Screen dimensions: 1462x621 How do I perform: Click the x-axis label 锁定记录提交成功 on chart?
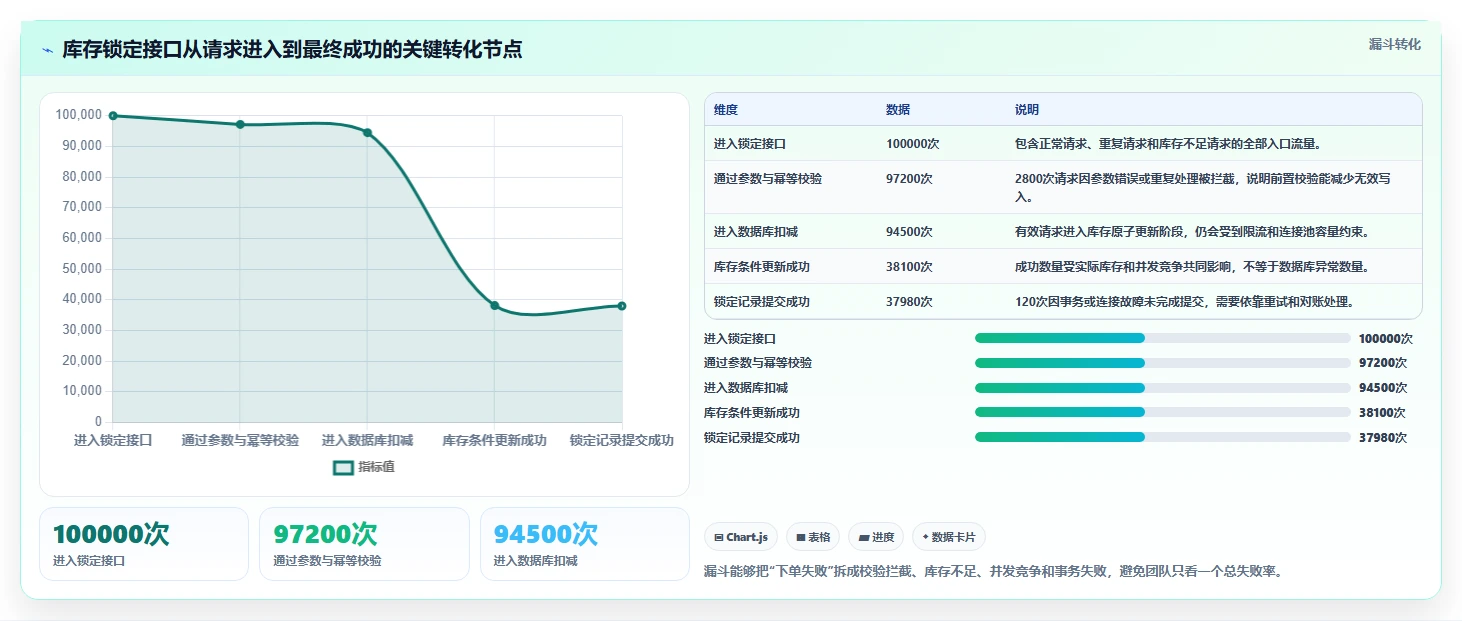pos(621,440)
